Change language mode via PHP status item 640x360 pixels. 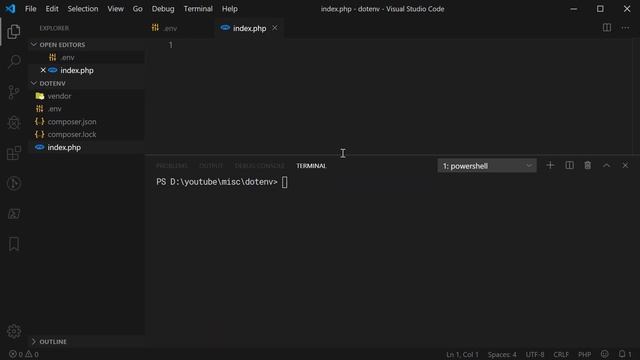584,354
